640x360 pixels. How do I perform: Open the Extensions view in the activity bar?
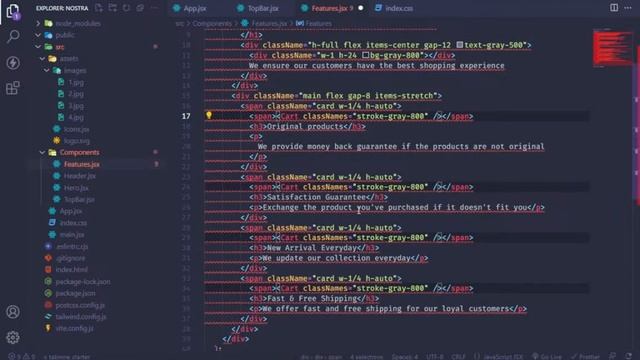tap(13, 88)
